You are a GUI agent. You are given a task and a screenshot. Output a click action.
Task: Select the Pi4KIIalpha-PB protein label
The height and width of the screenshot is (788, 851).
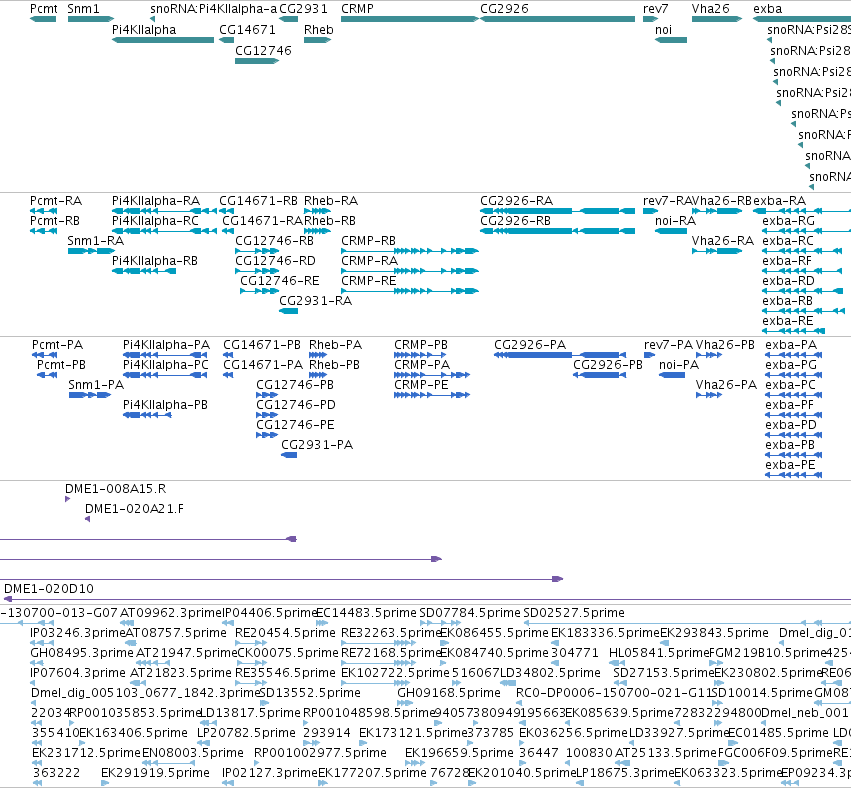tap(165, 405)
